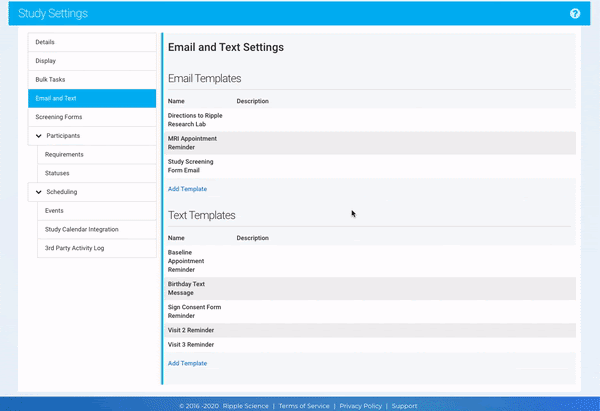Click Terms of Service footer link
This screenshot has height=411, width=600.
click(x=304, y=406)
